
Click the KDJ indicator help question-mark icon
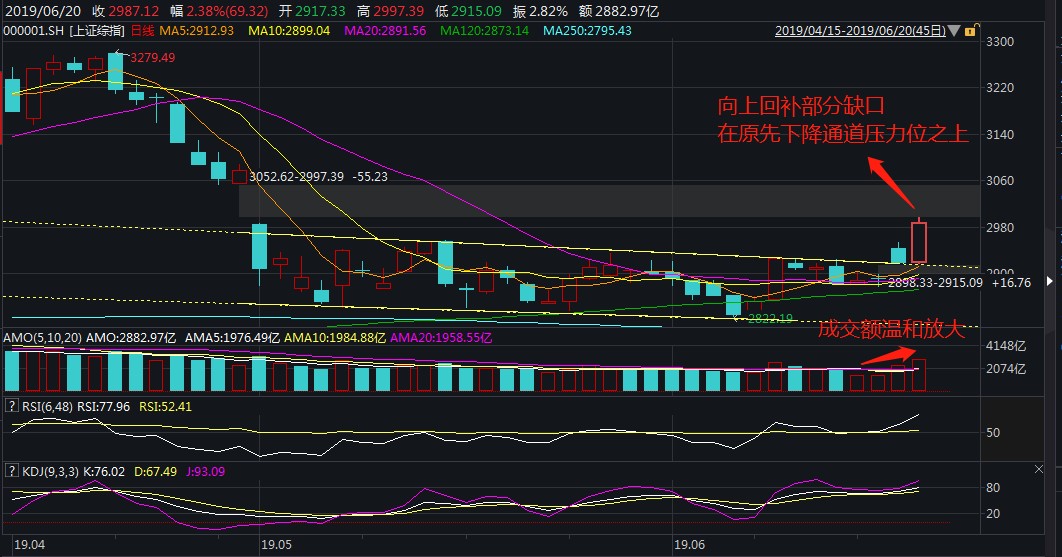[x=12, y=469]
